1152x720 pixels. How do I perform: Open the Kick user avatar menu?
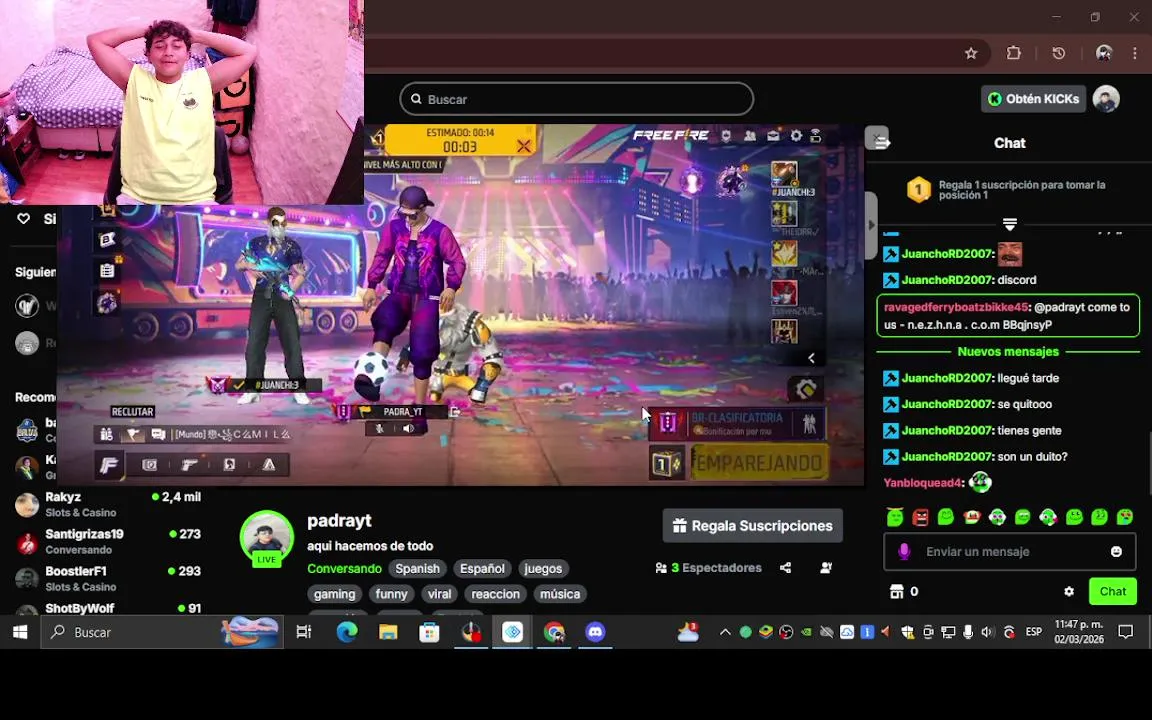click(1106, 98)
